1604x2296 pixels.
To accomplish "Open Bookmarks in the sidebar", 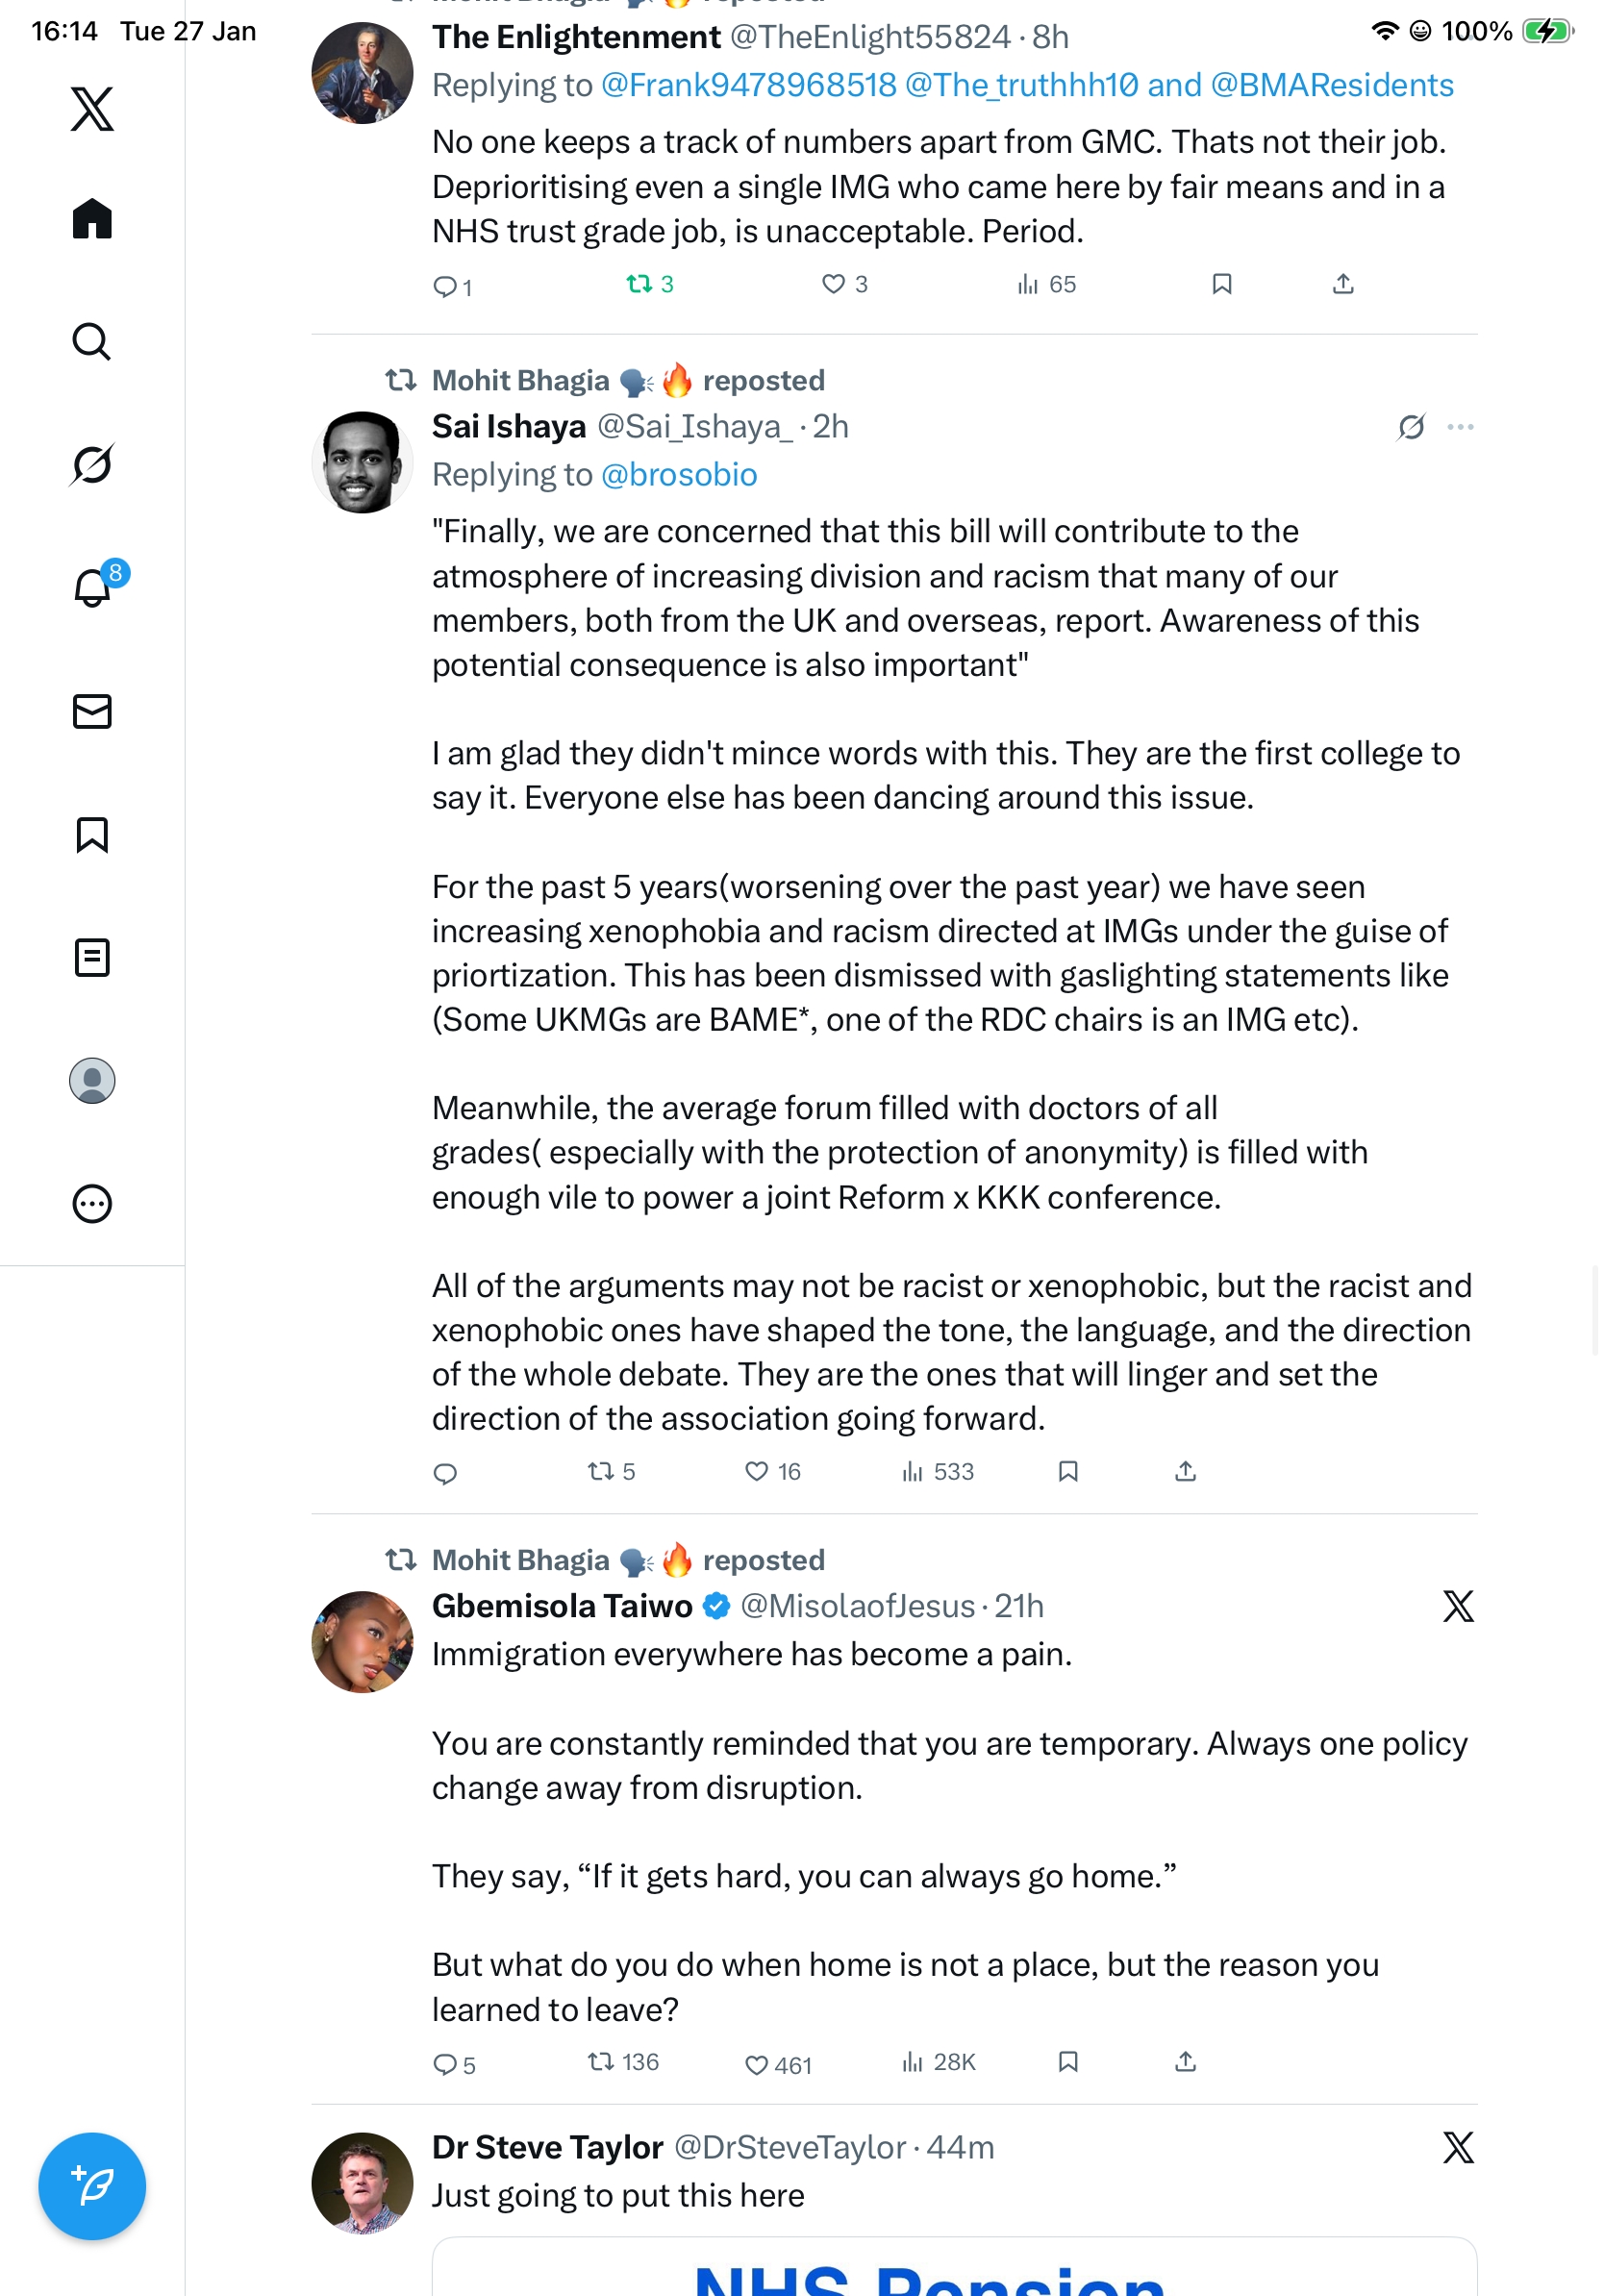I will click(92, 834).
